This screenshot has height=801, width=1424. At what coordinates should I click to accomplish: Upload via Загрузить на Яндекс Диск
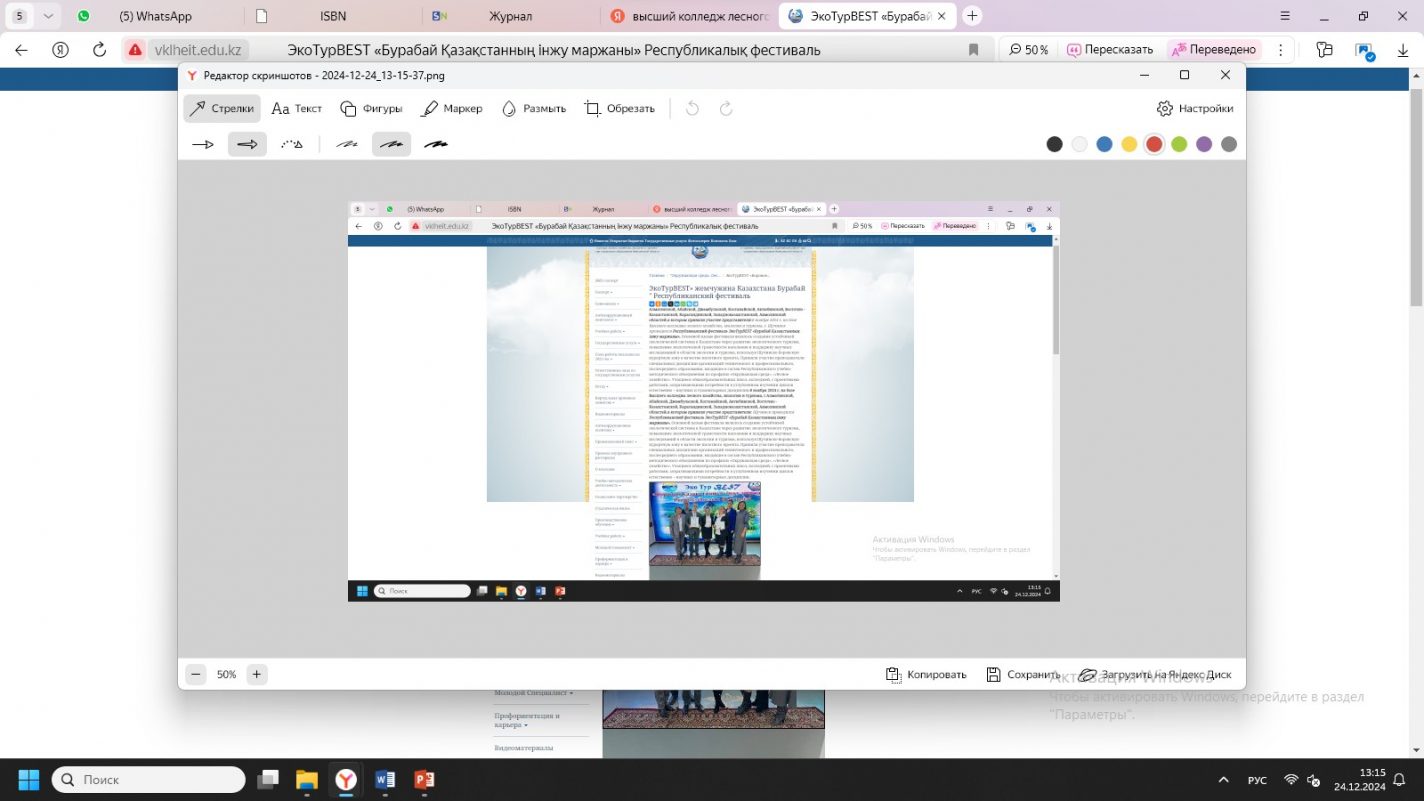[x=1155, y=674]
